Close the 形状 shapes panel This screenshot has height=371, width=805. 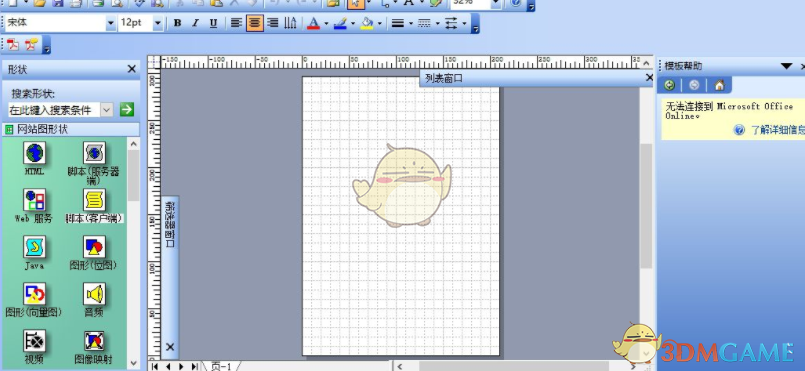pyautogui.click(x=131, y=69)
